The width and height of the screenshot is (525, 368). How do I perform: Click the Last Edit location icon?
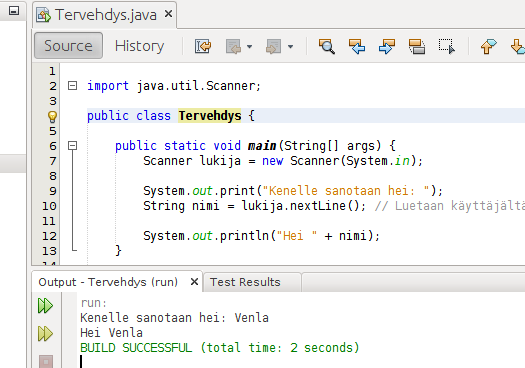[203, 46]
